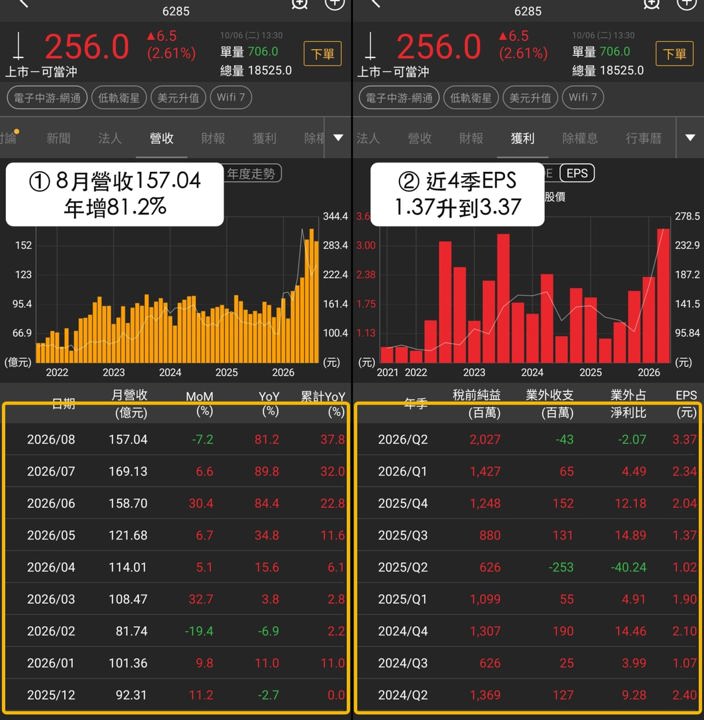Select the 2025/Q1 earnings row
Viewport: 704px width, 720px height.
click(528, 599)
